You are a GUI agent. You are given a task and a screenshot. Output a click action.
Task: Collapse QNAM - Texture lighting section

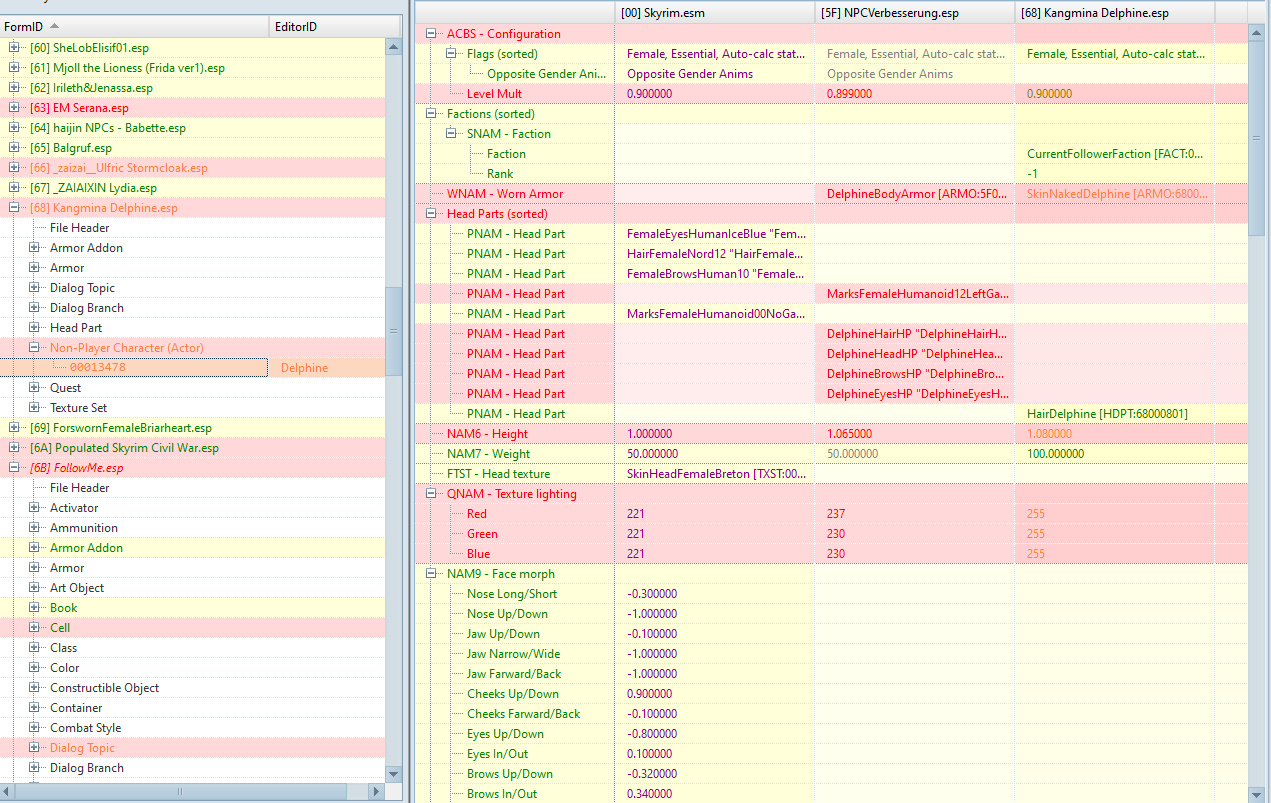pyautogui.click(x=432, y=494)
